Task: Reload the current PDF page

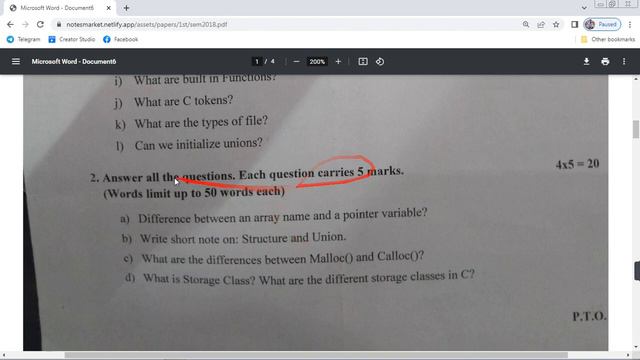Action: (x=40, y=24)
